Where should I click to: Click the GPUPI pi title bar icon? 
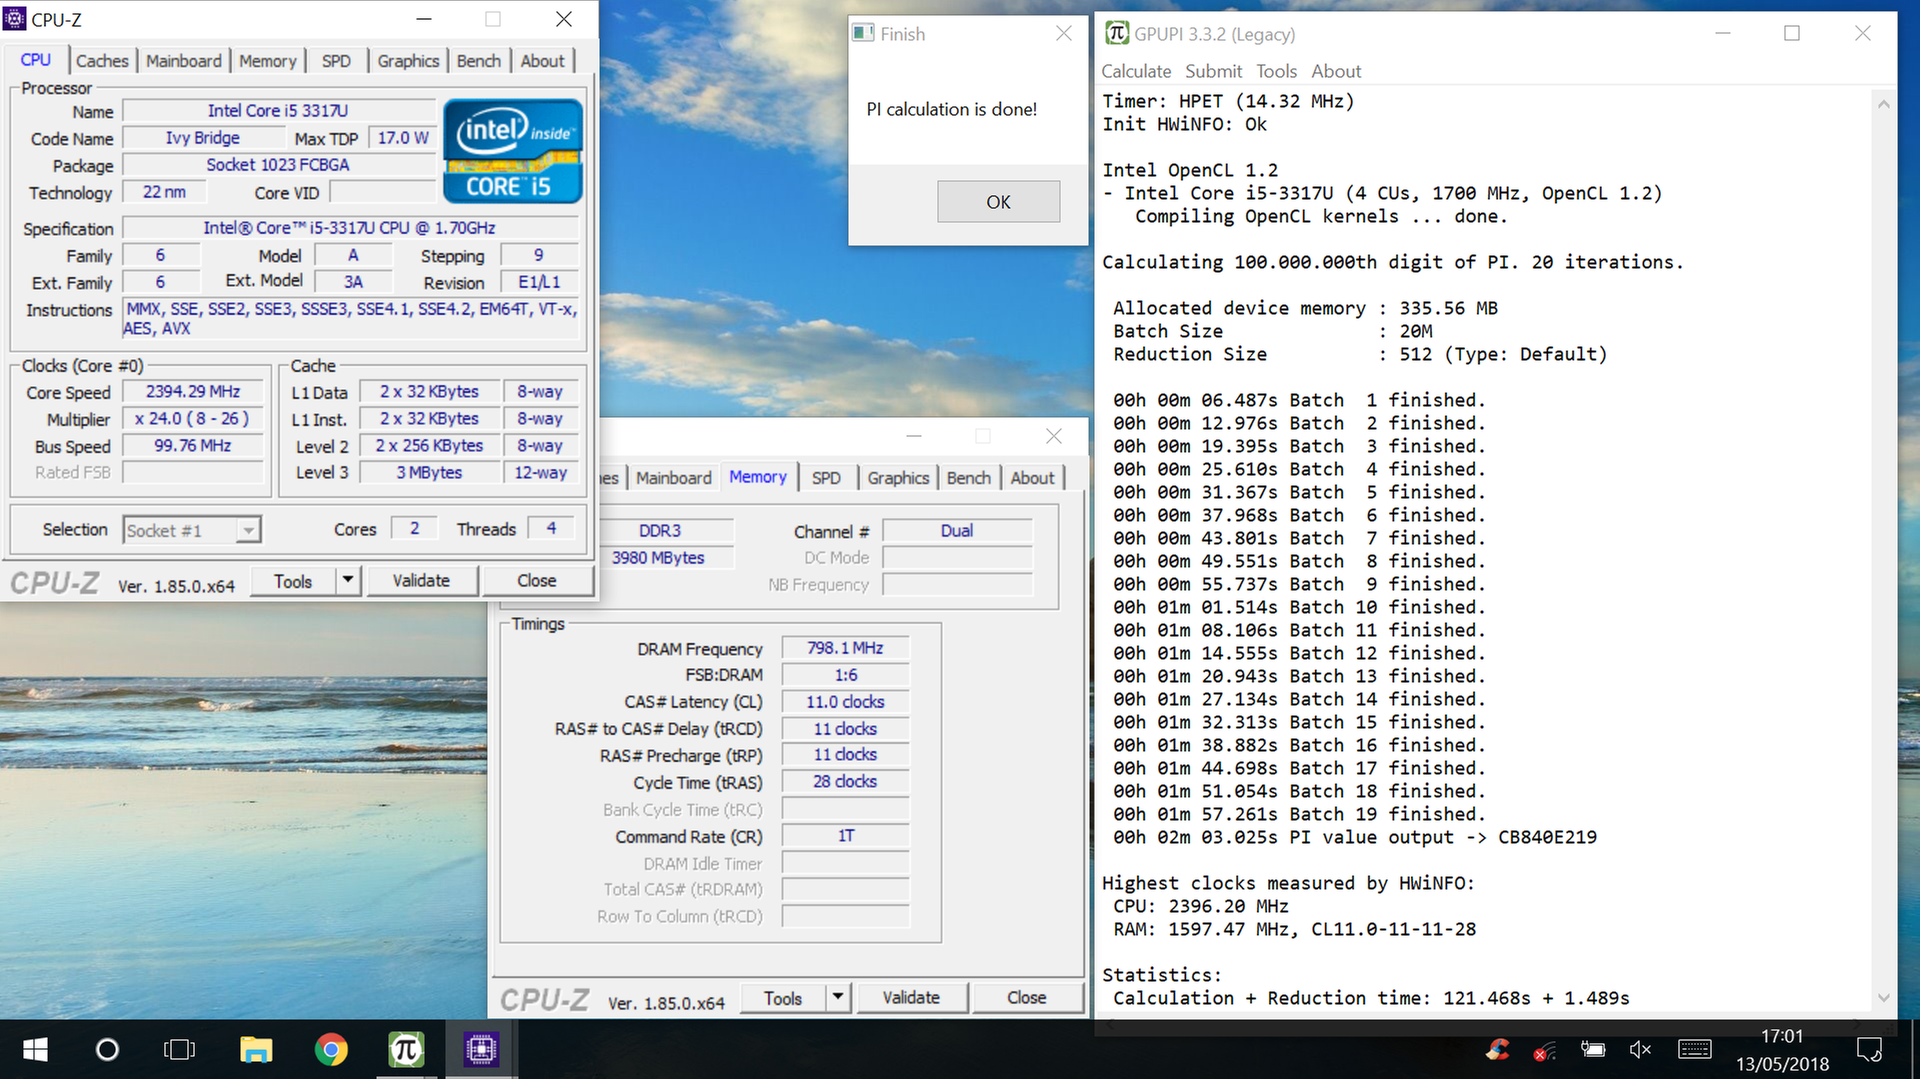coord(1116,33)
